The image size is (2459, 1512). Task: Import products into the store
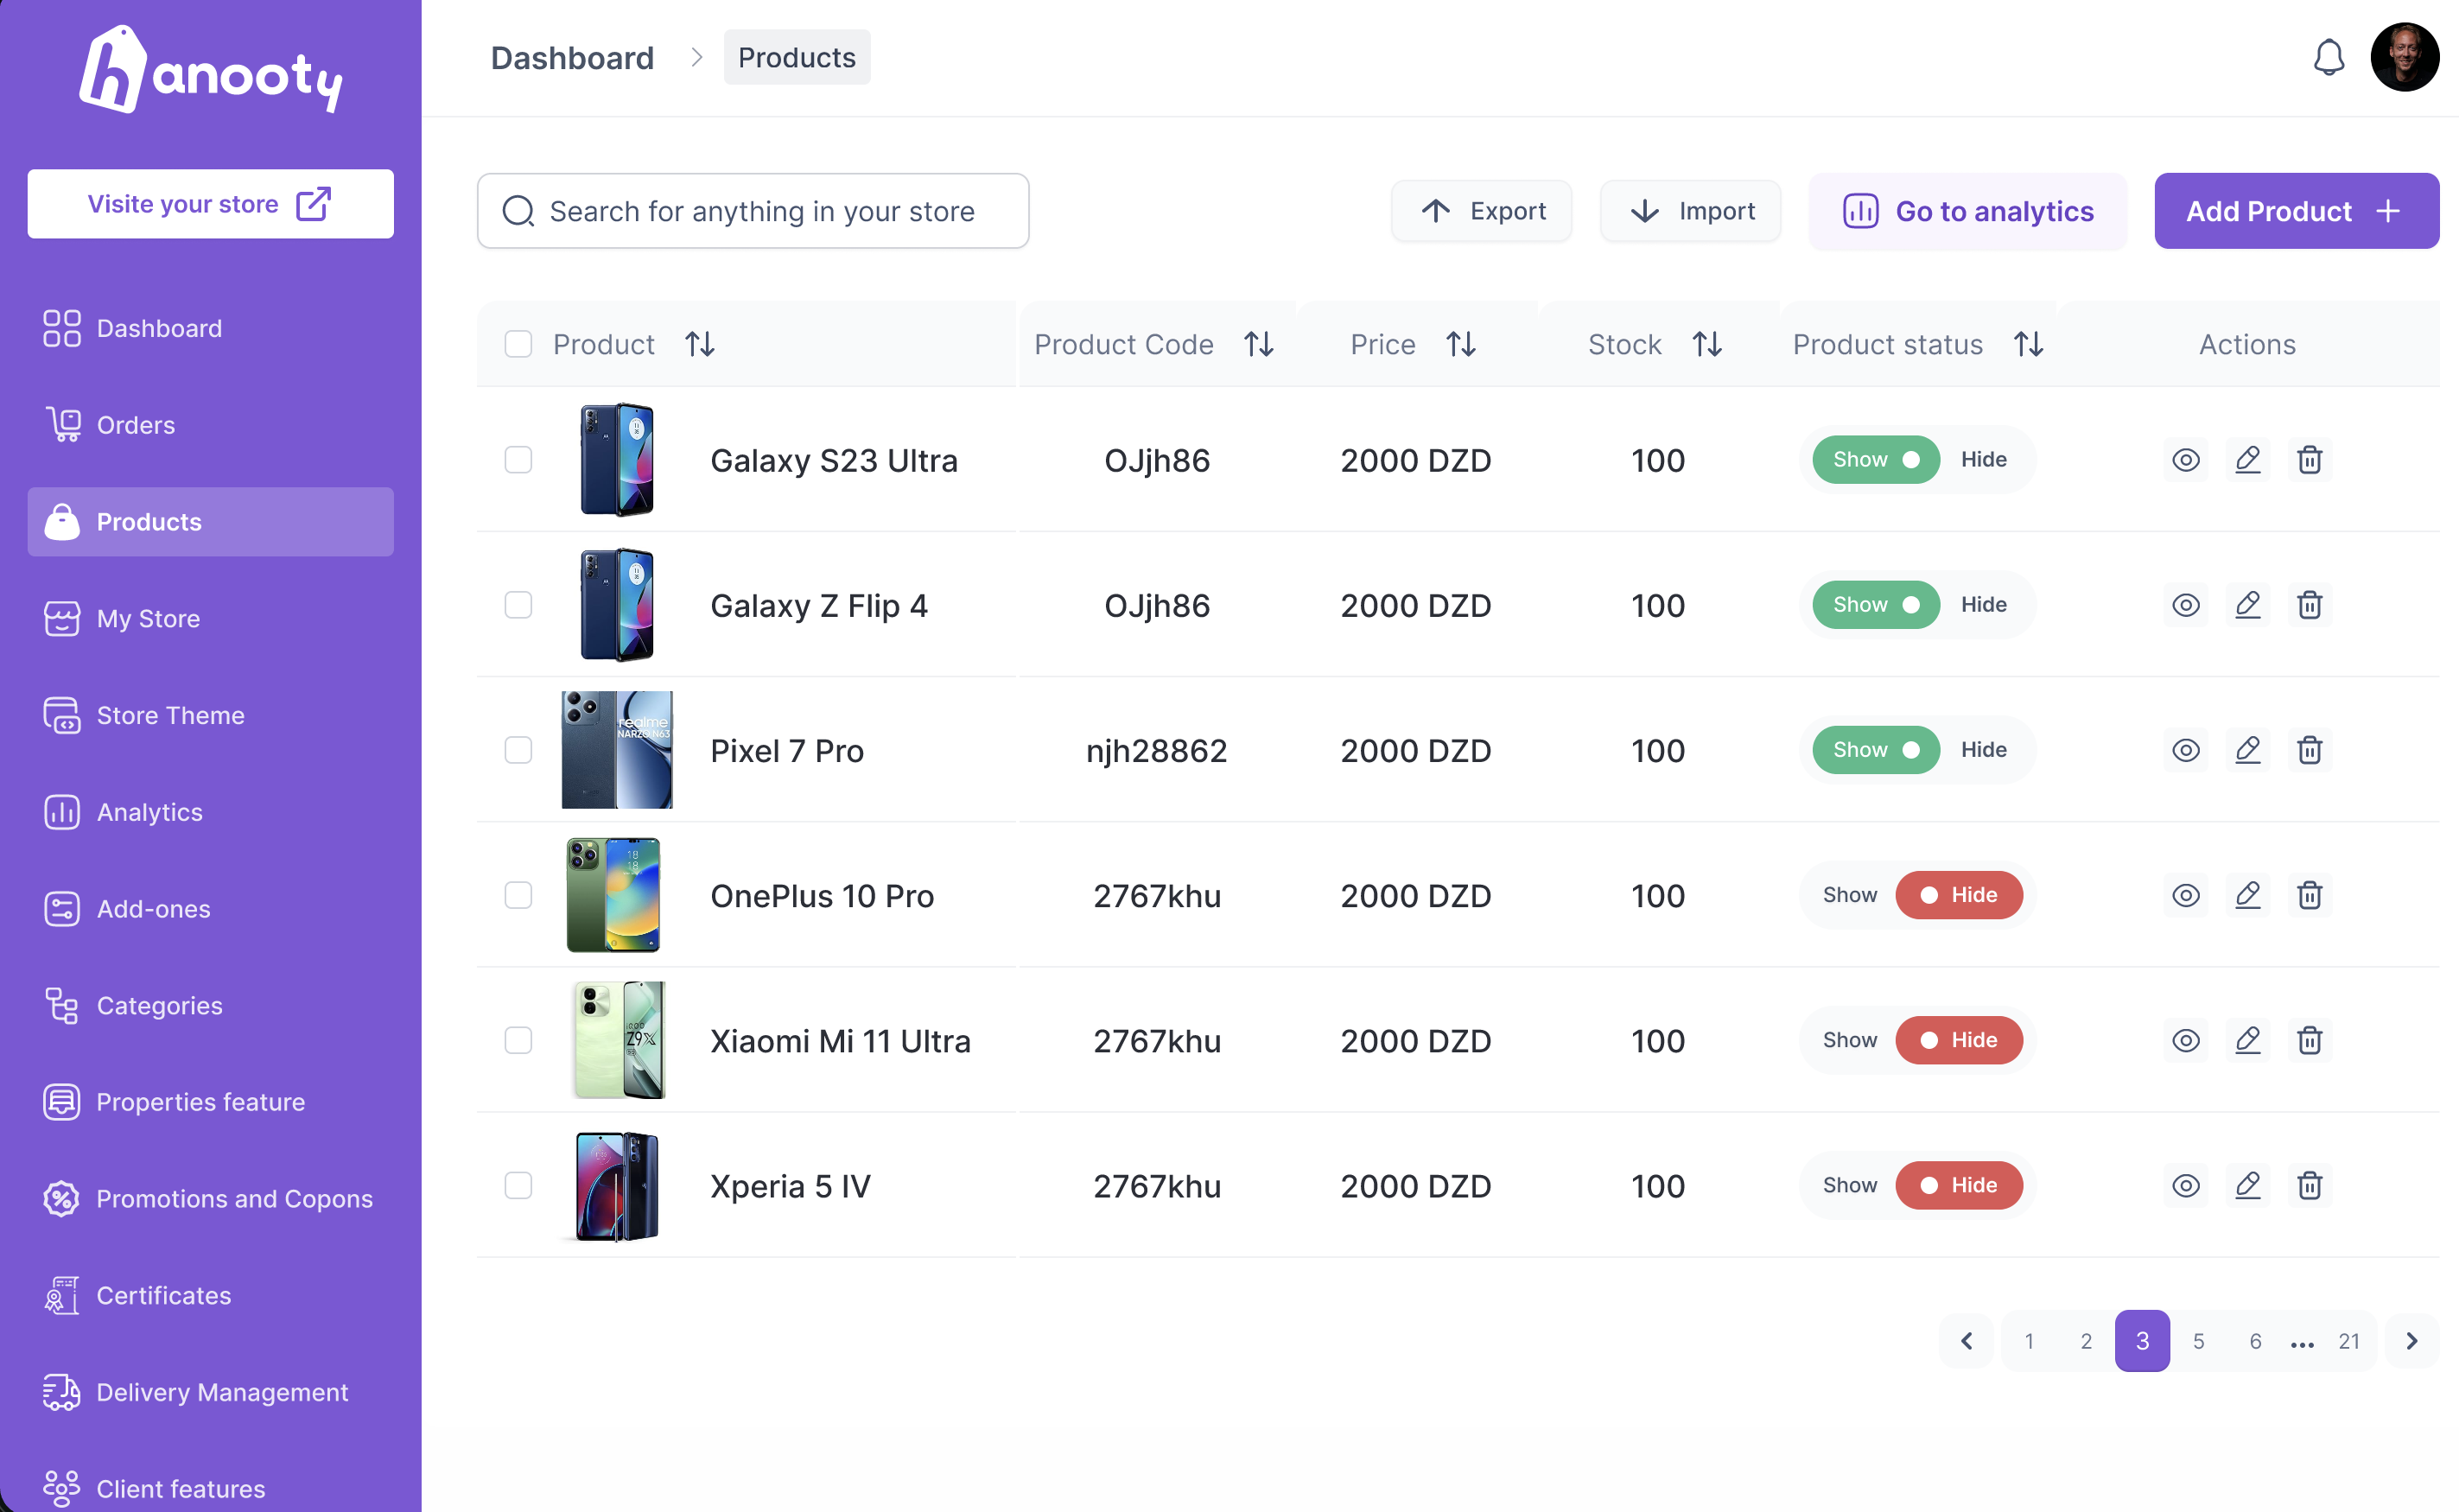point(1690,211)
